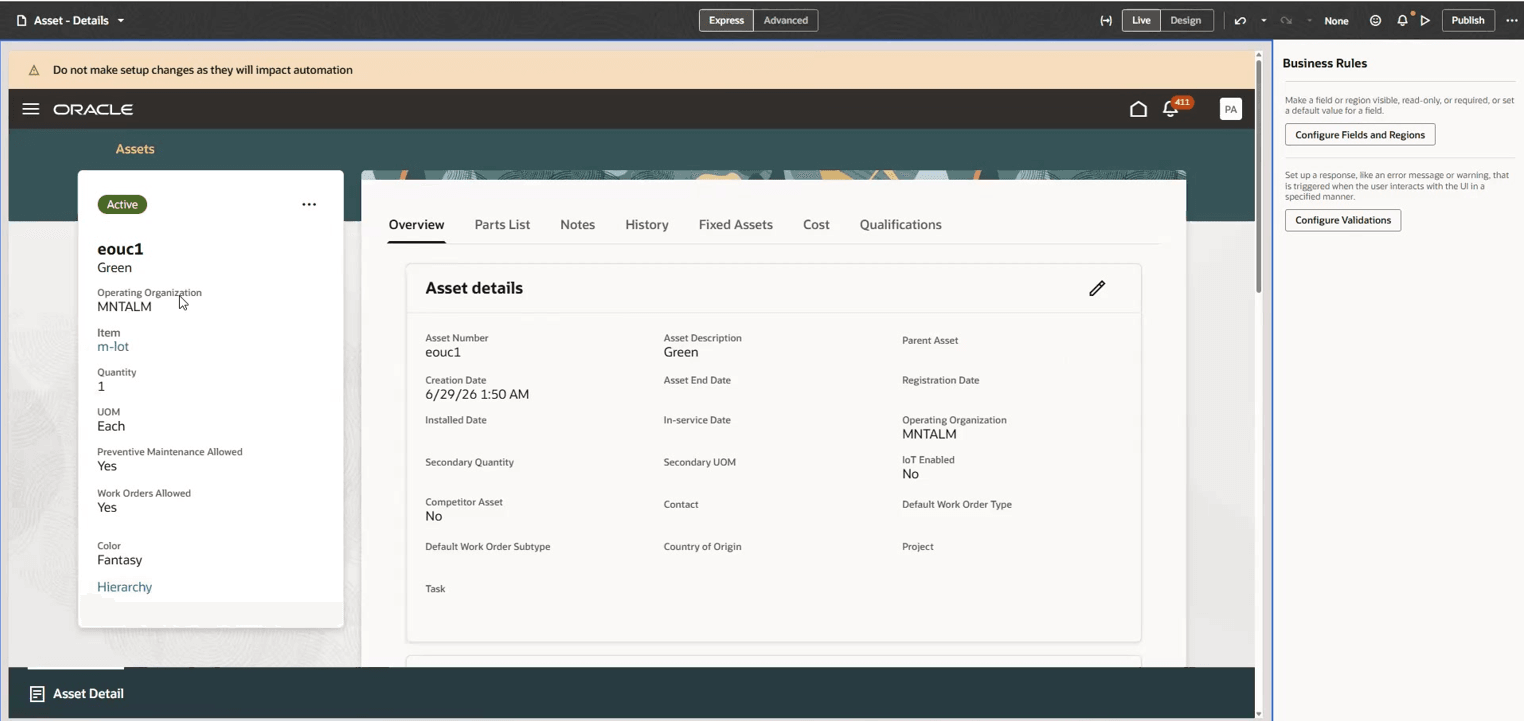1524x721 pixels.
Task: Click the Assets breadcrumb link
Action: (x=135, y=149)
